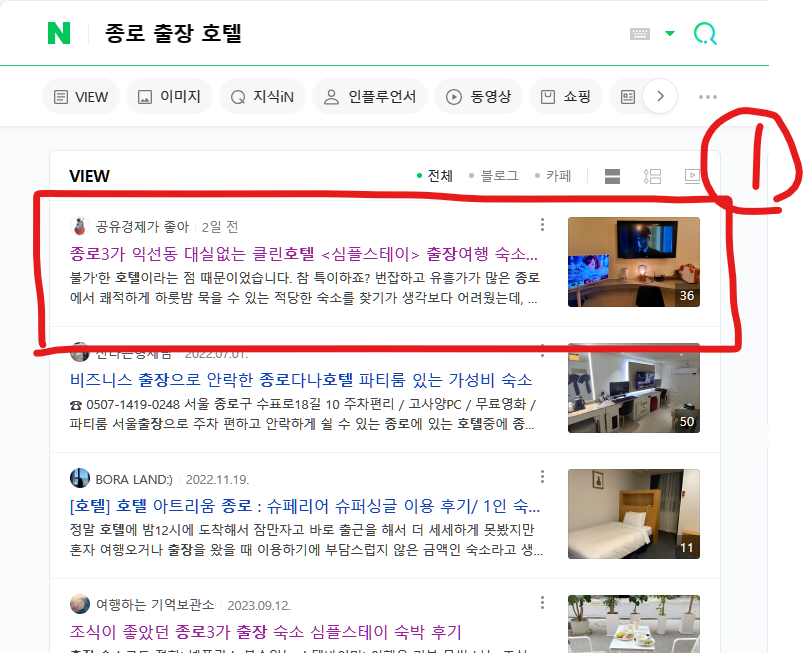Select the VIEW tab
The height and width of the screenshot is (653, 805).
pyautogui.click(x=81, y=97)
